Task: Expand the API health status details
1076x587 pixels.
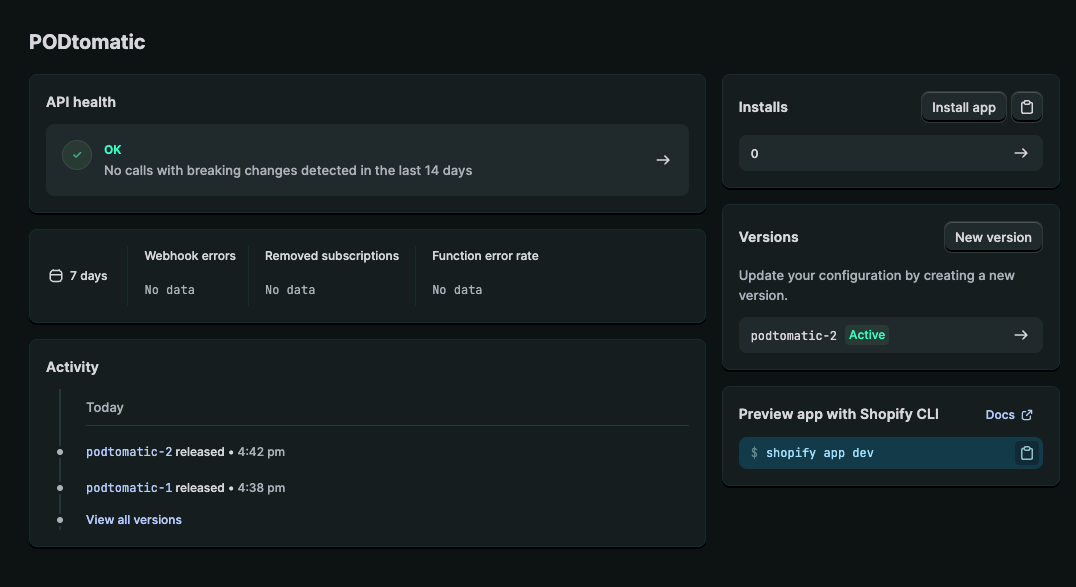Action: pyautogui.click(x=366, y=160)
